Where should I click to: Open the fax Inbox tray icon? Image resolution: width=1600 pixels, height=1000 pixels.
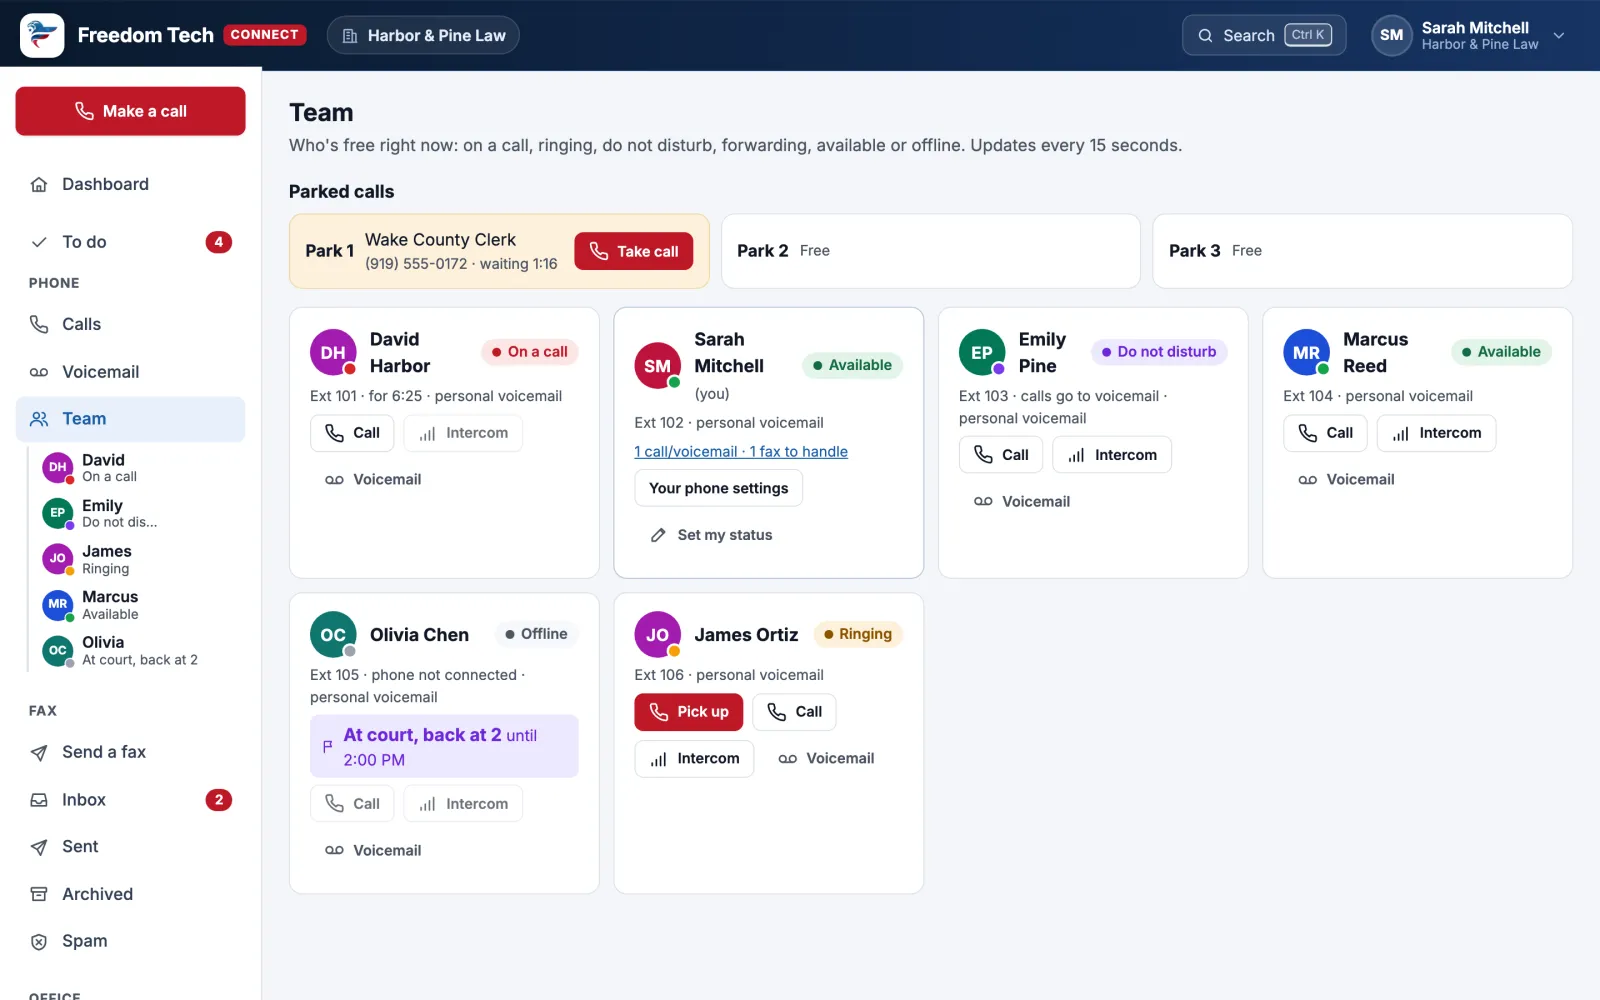[39, 800]
